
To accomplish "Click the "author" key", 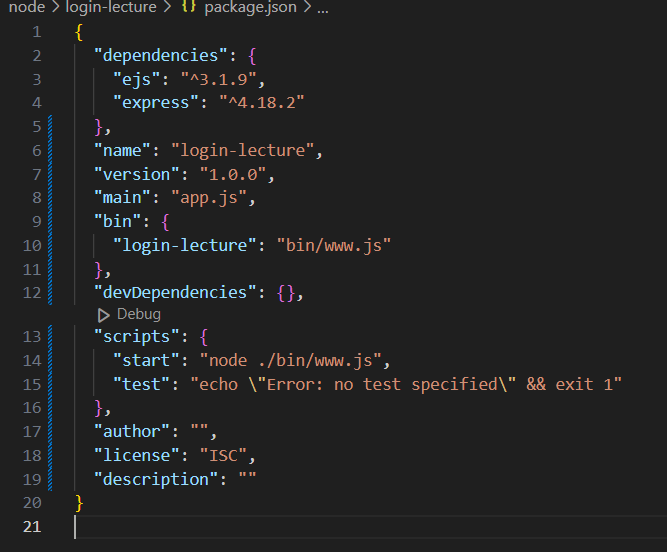I will tap(132, 432).
